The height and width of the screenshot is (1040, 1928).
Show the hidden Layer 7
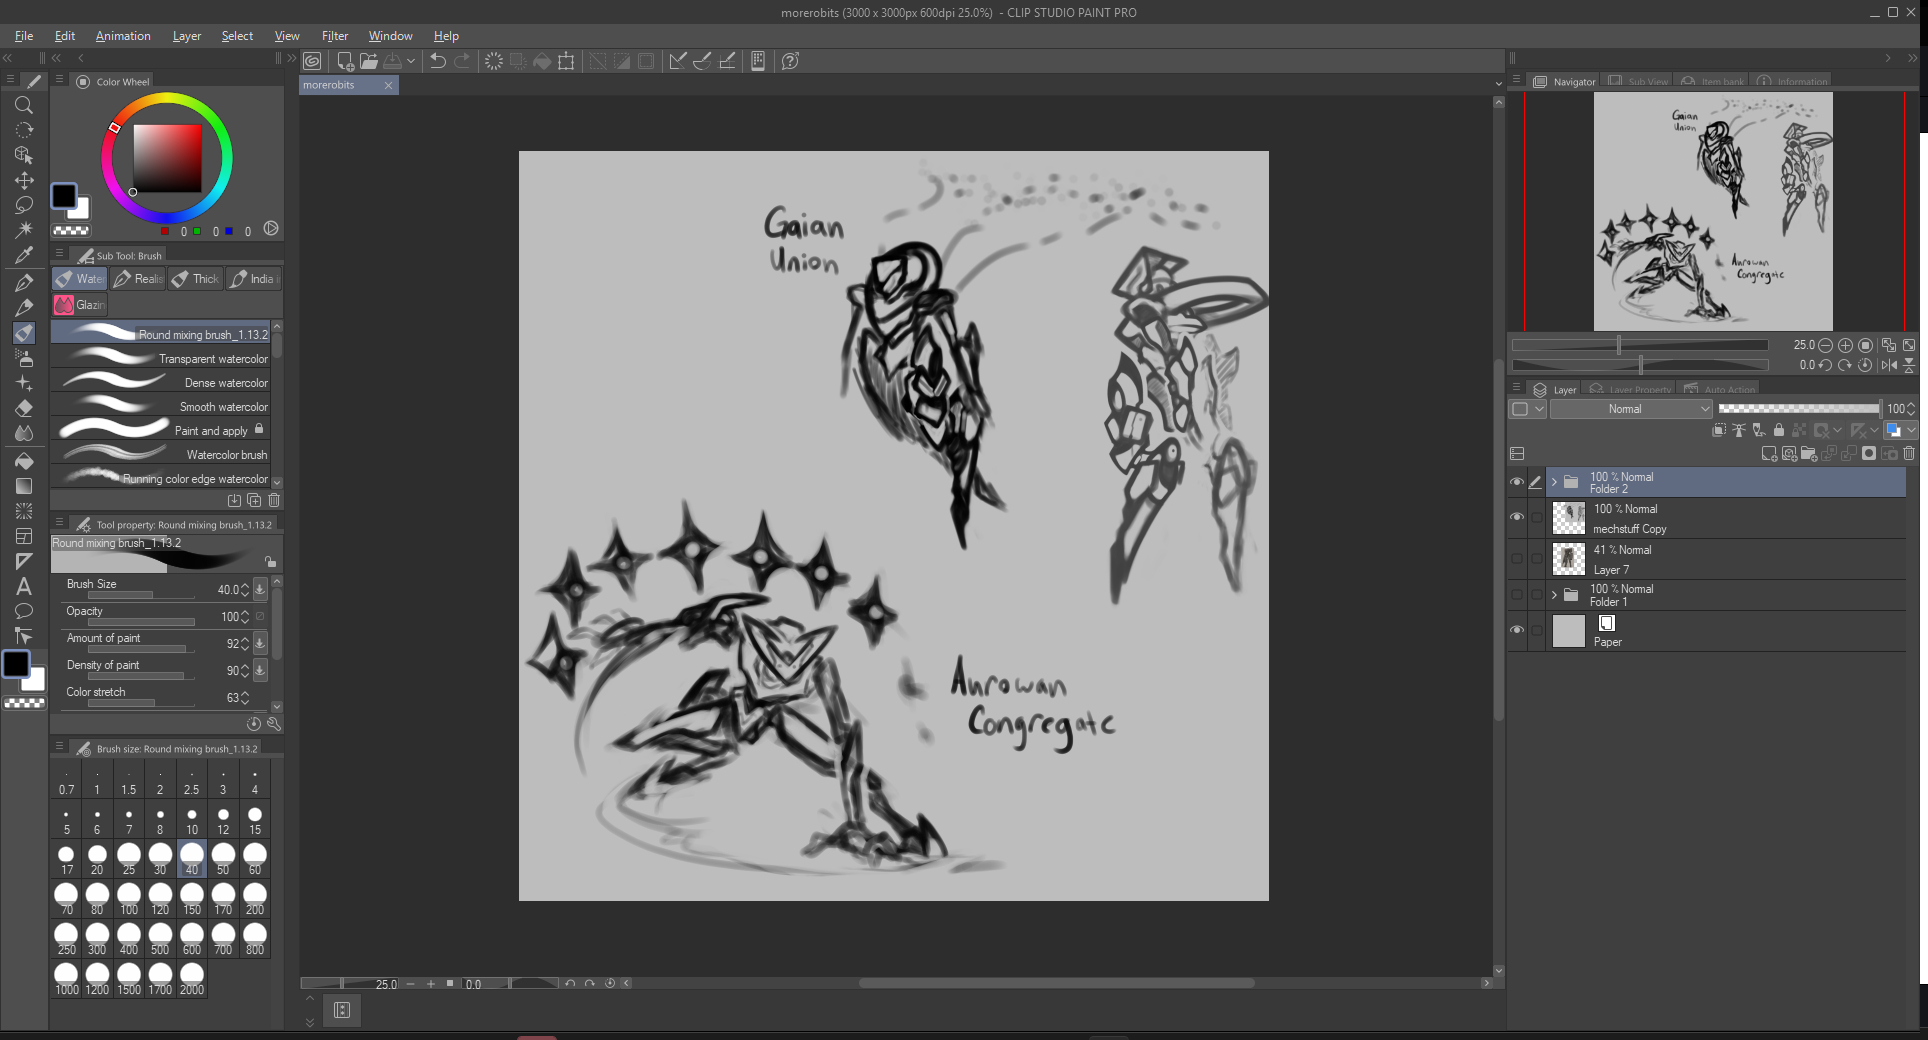point(1517,558)
